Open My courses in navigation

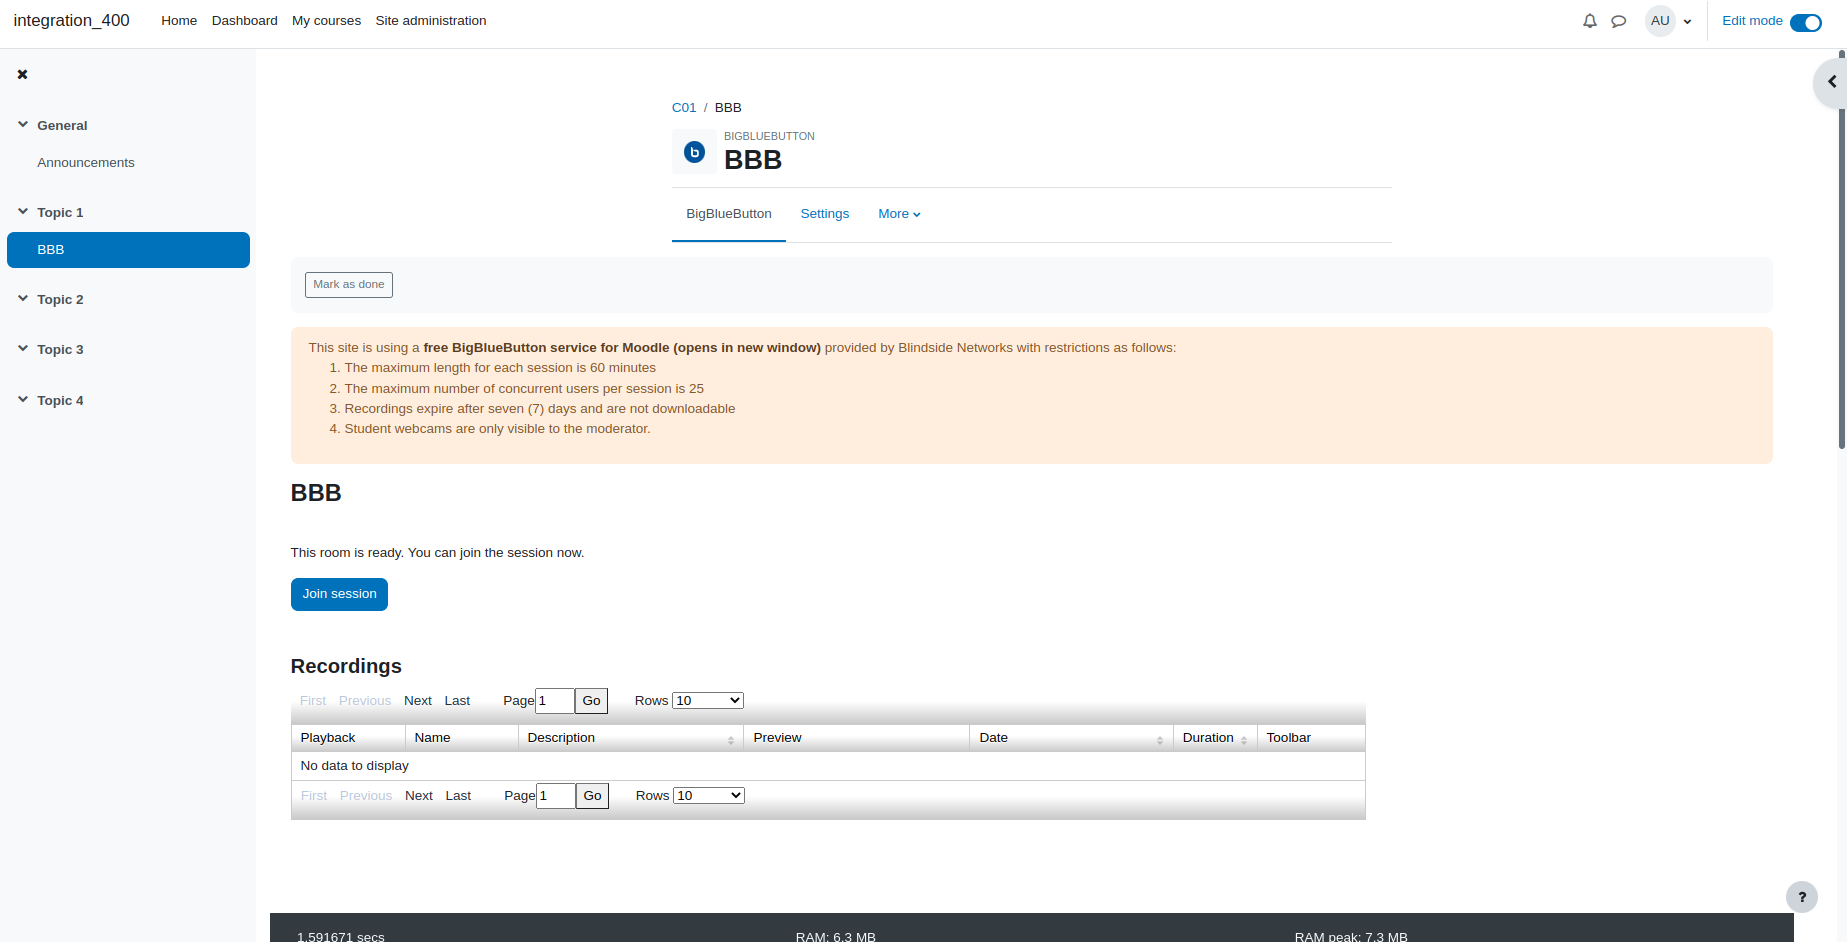coord(326,21)
